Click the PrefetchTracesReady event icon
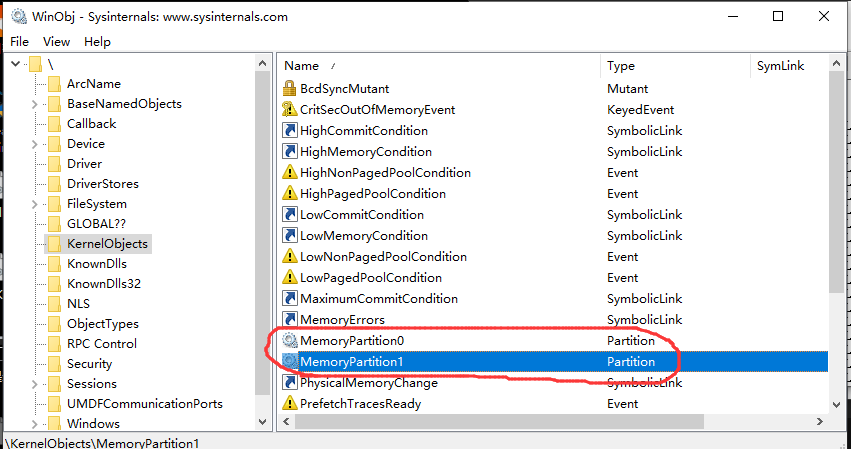Viewport: 851px width, 449px height. pyautogui.click(x=291, y=404)
